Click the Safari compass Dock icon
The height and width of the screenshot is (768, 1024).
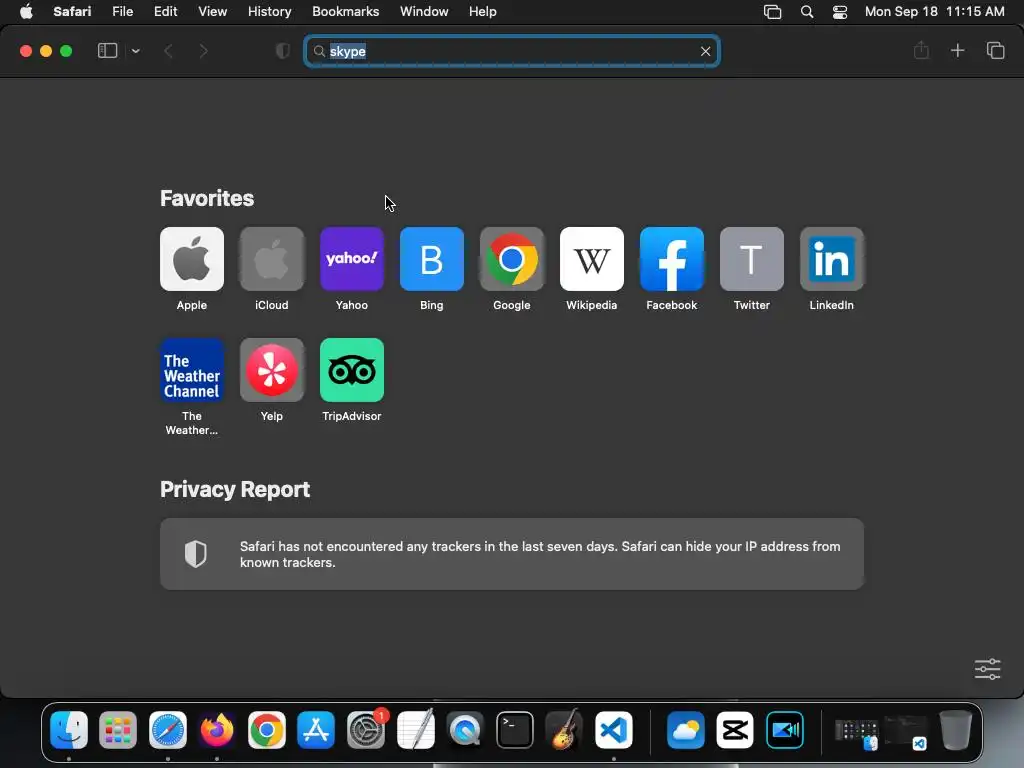168,729
